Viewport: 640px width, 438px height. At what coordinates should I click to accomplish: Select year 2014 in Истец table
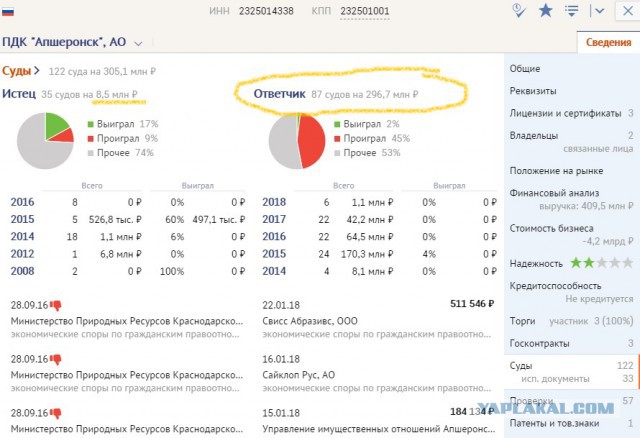22,236
